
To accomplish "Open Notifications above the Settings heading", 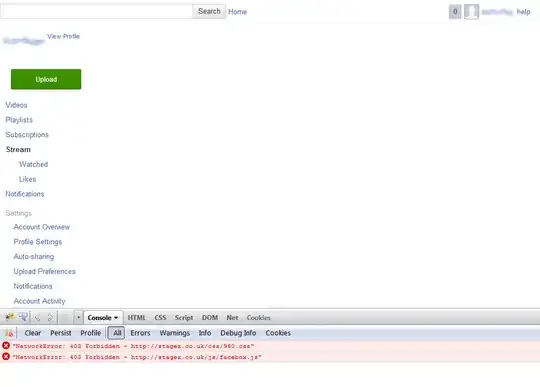I will pyautogui.click(x=25, y=194).
